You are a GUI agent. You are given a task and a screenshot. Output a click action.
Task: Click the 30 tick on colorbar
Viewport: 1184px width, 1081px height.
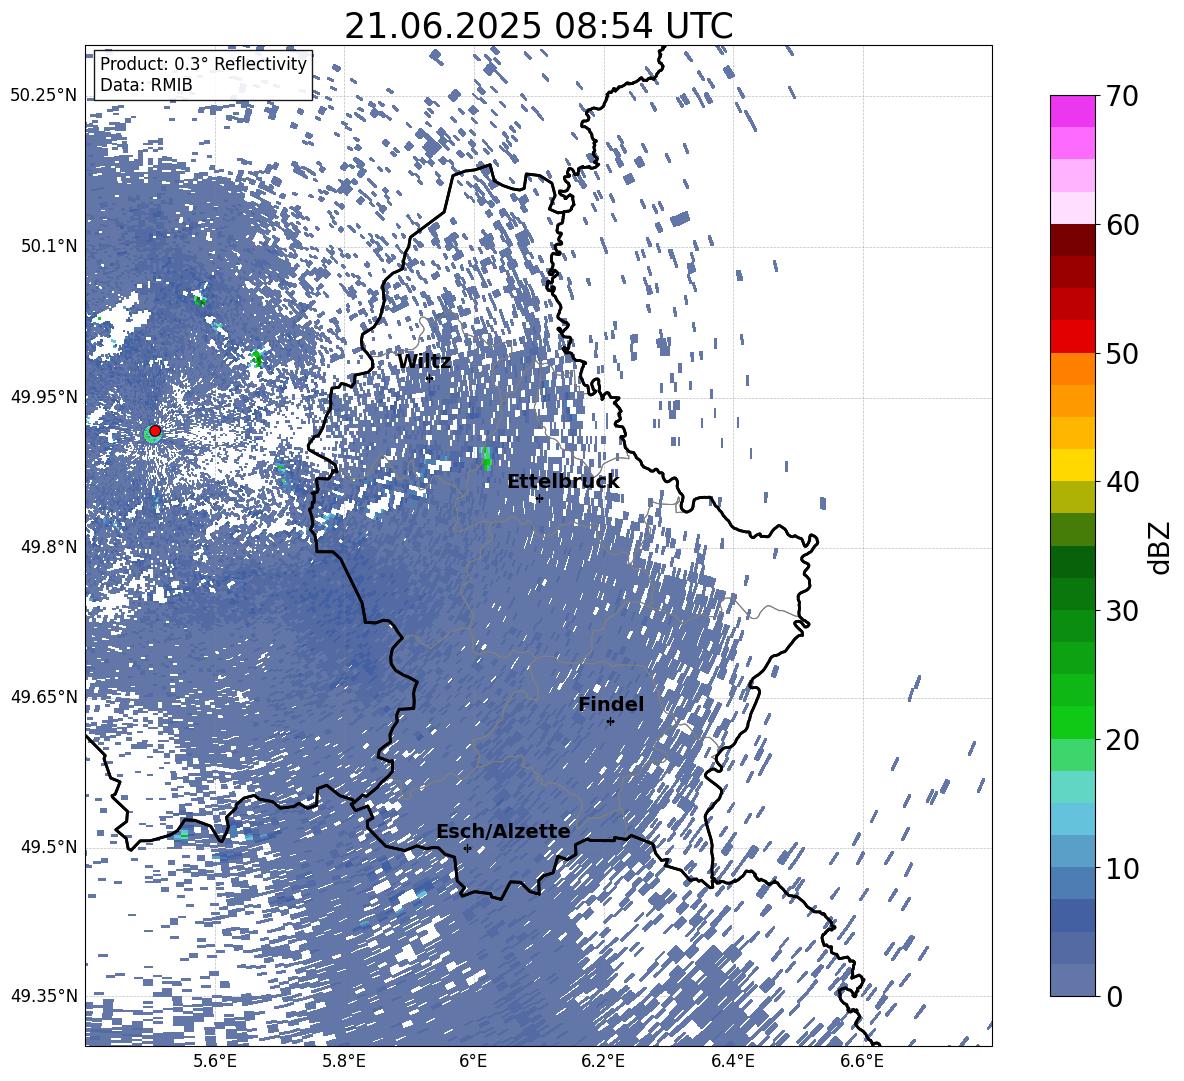[1122, 611]
